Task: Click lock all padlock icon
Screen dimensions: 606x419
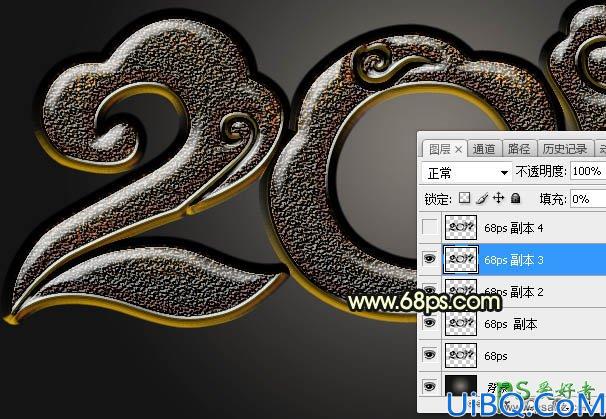Action: click(x=515, y=199)
